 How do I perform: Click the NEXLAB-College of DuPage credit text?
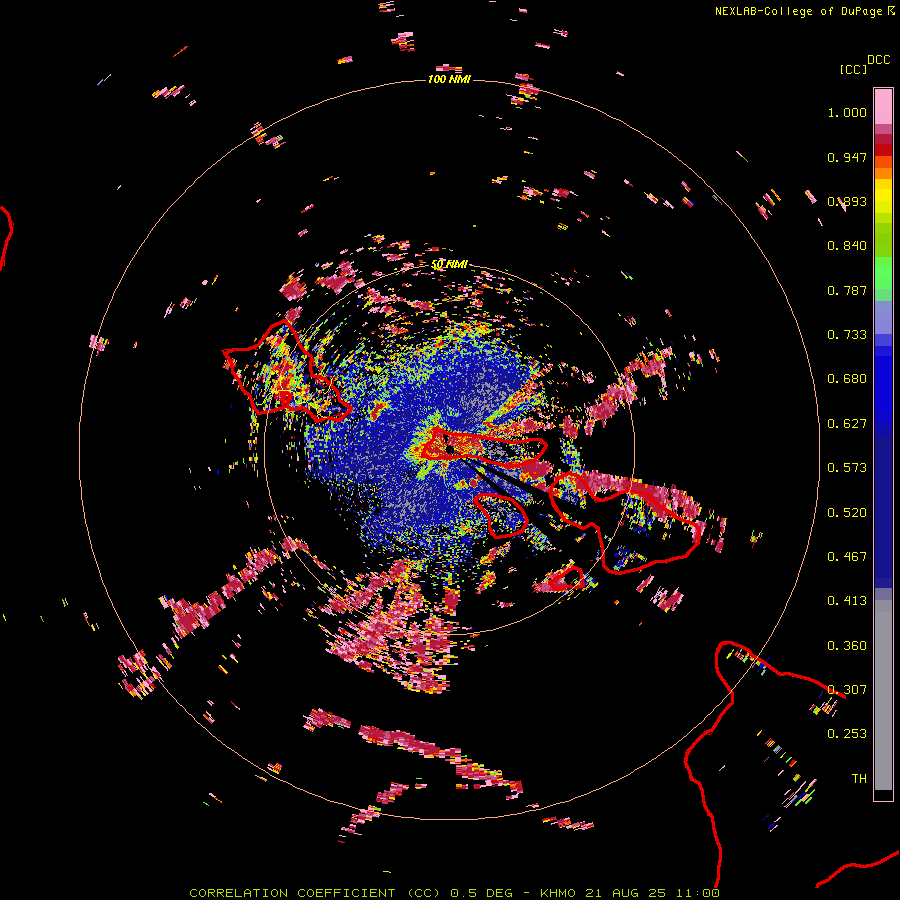798,11
